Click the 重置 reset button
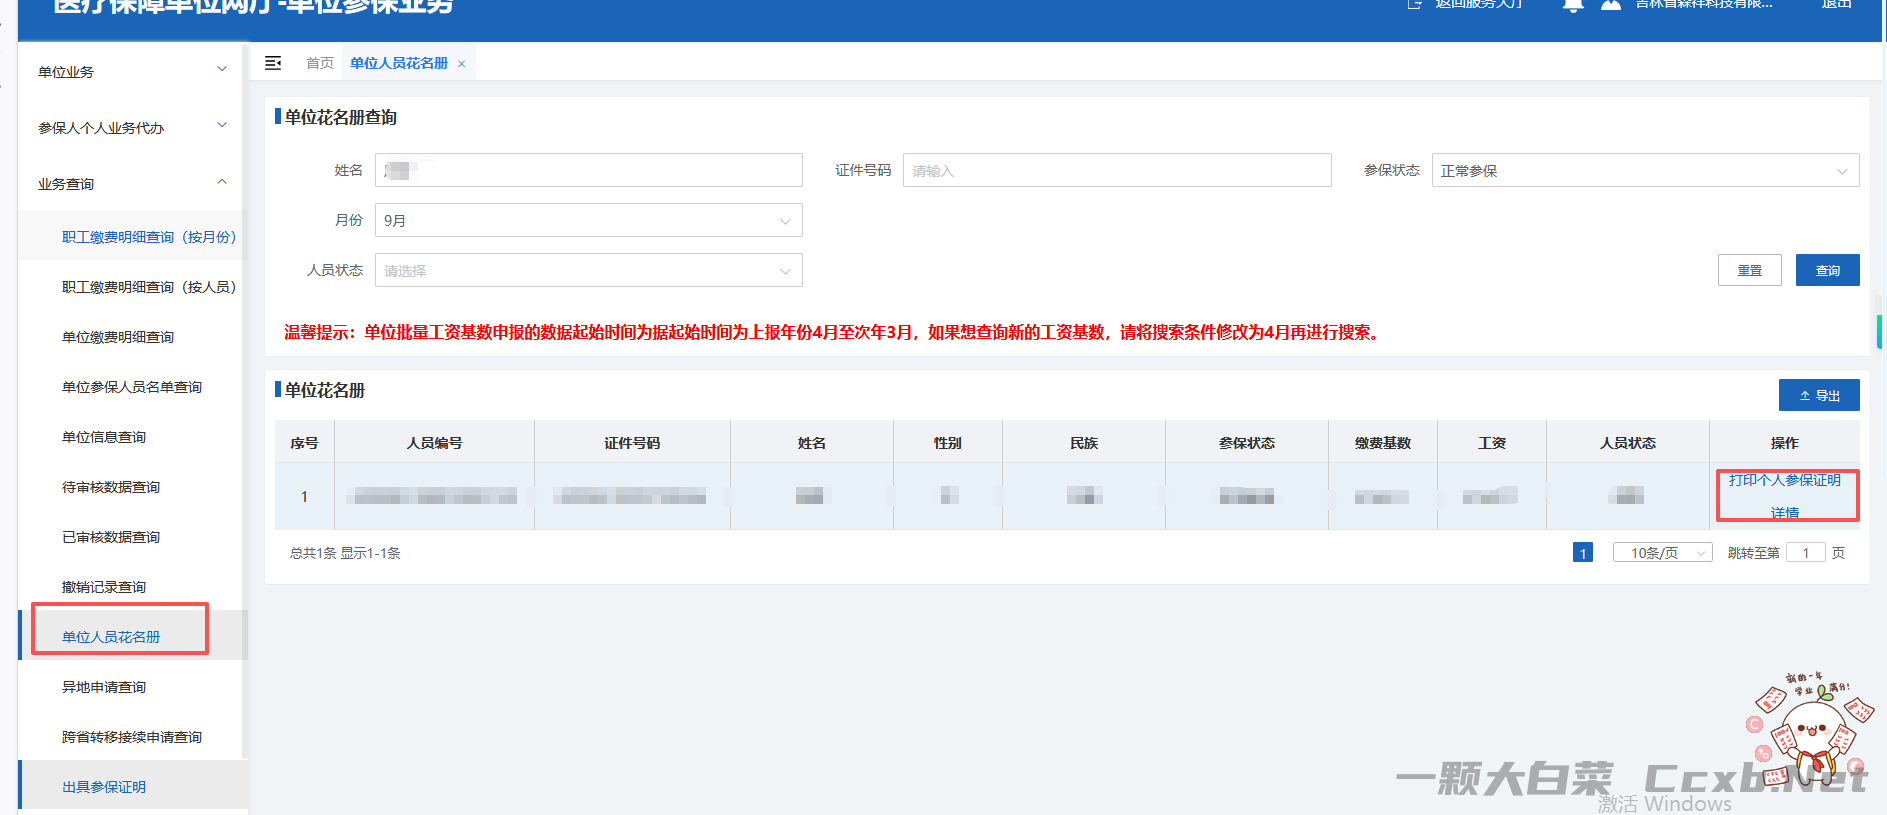The width and height of the screenshot is (1887, 815). 1749,271
